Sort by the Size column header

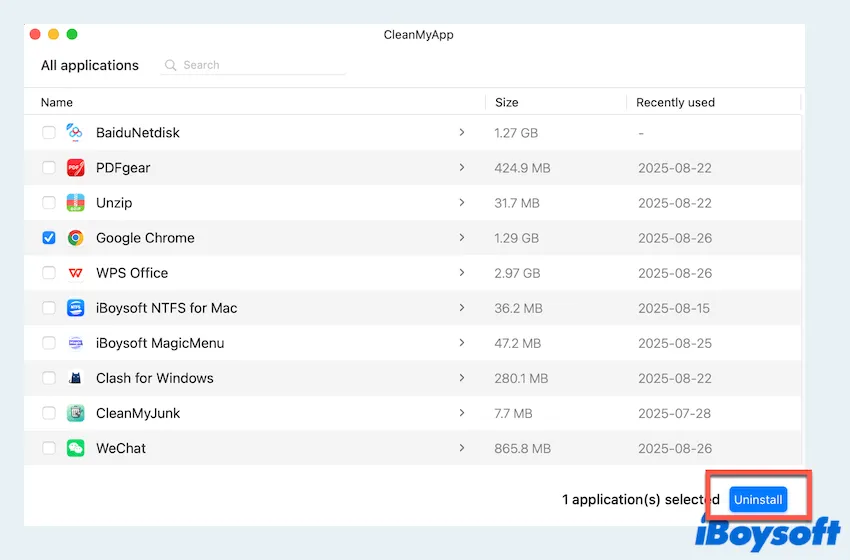506,102
